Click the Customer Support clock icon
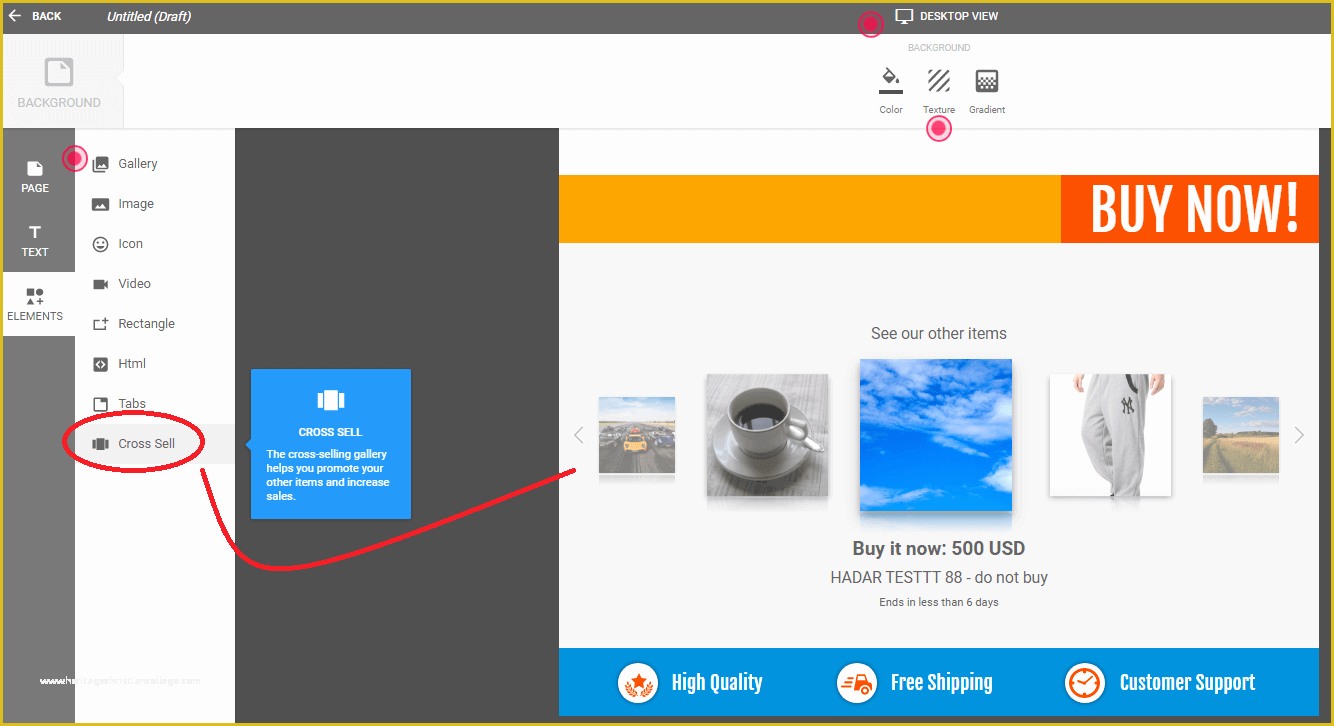This screenshot has height=726, width=1334. (x=1085, y=683)
